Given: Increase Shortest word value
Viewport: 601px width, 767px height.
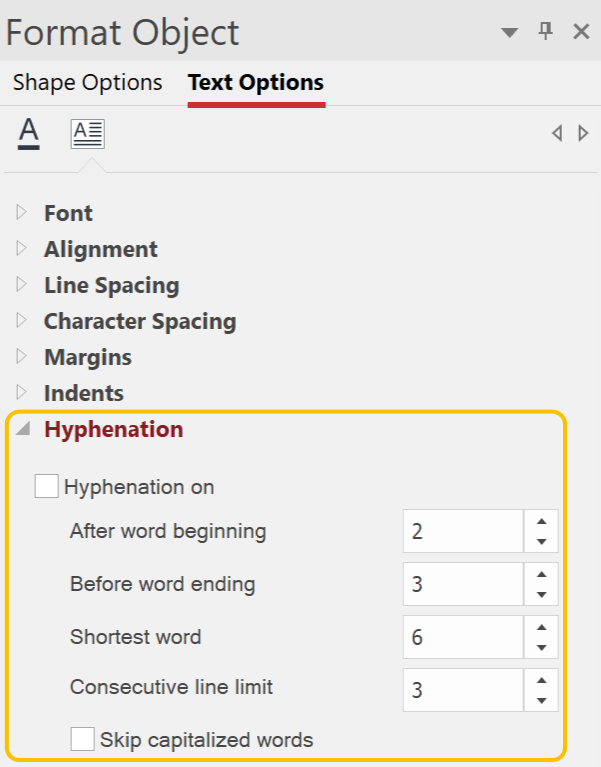Looking at the screenshot, I should [541, 628].
